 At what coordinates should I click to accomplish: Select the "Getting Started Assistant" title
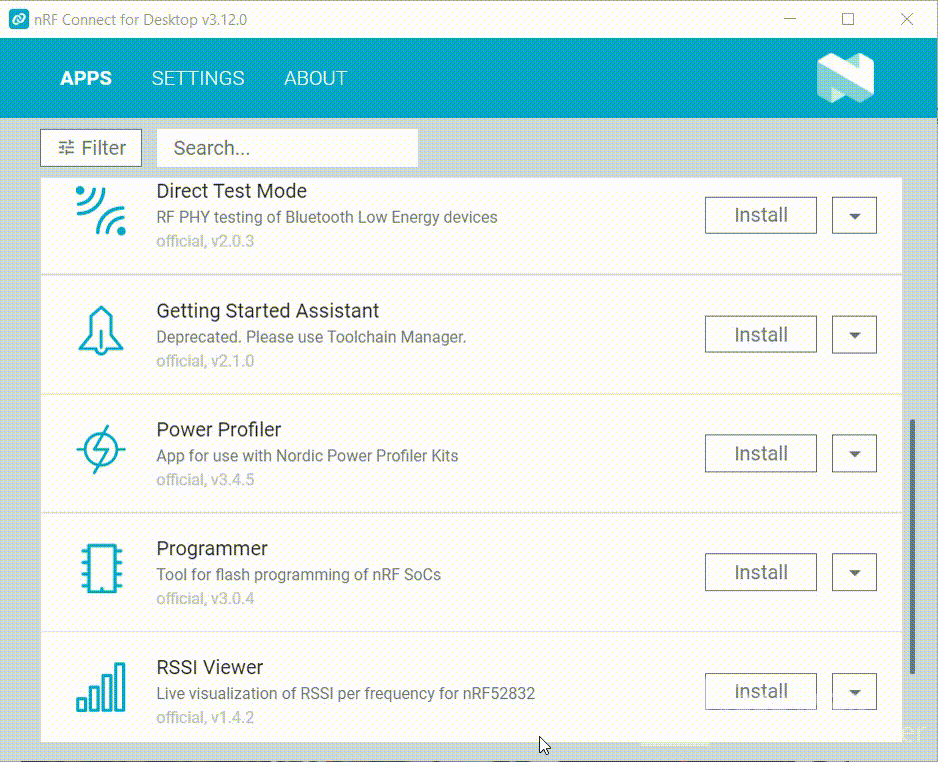[267, 311]
